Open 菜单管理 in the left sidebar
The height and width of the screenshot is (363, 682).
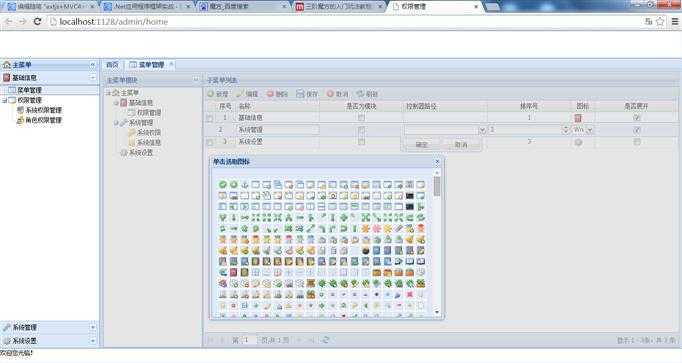[x=29, y=90]
